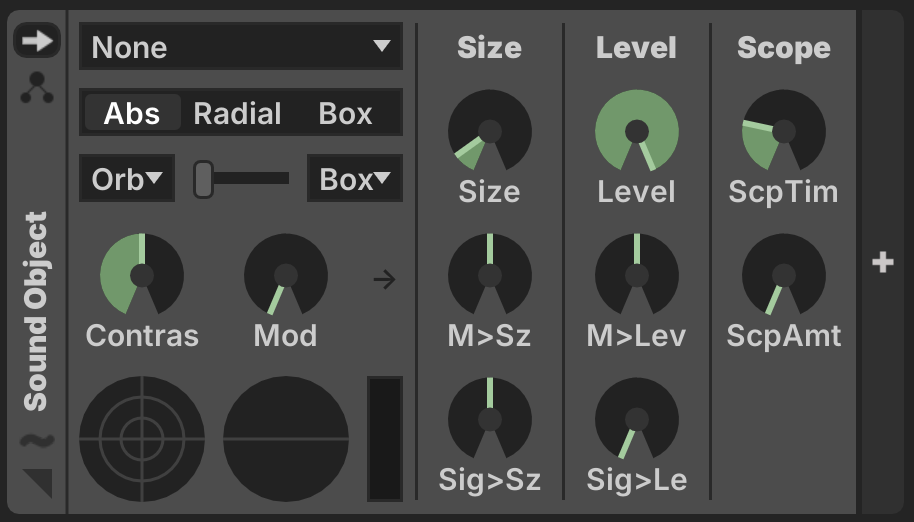Click the Level section header
The height and width of the screenshot is (522, 914).
[x=637, y=47]
